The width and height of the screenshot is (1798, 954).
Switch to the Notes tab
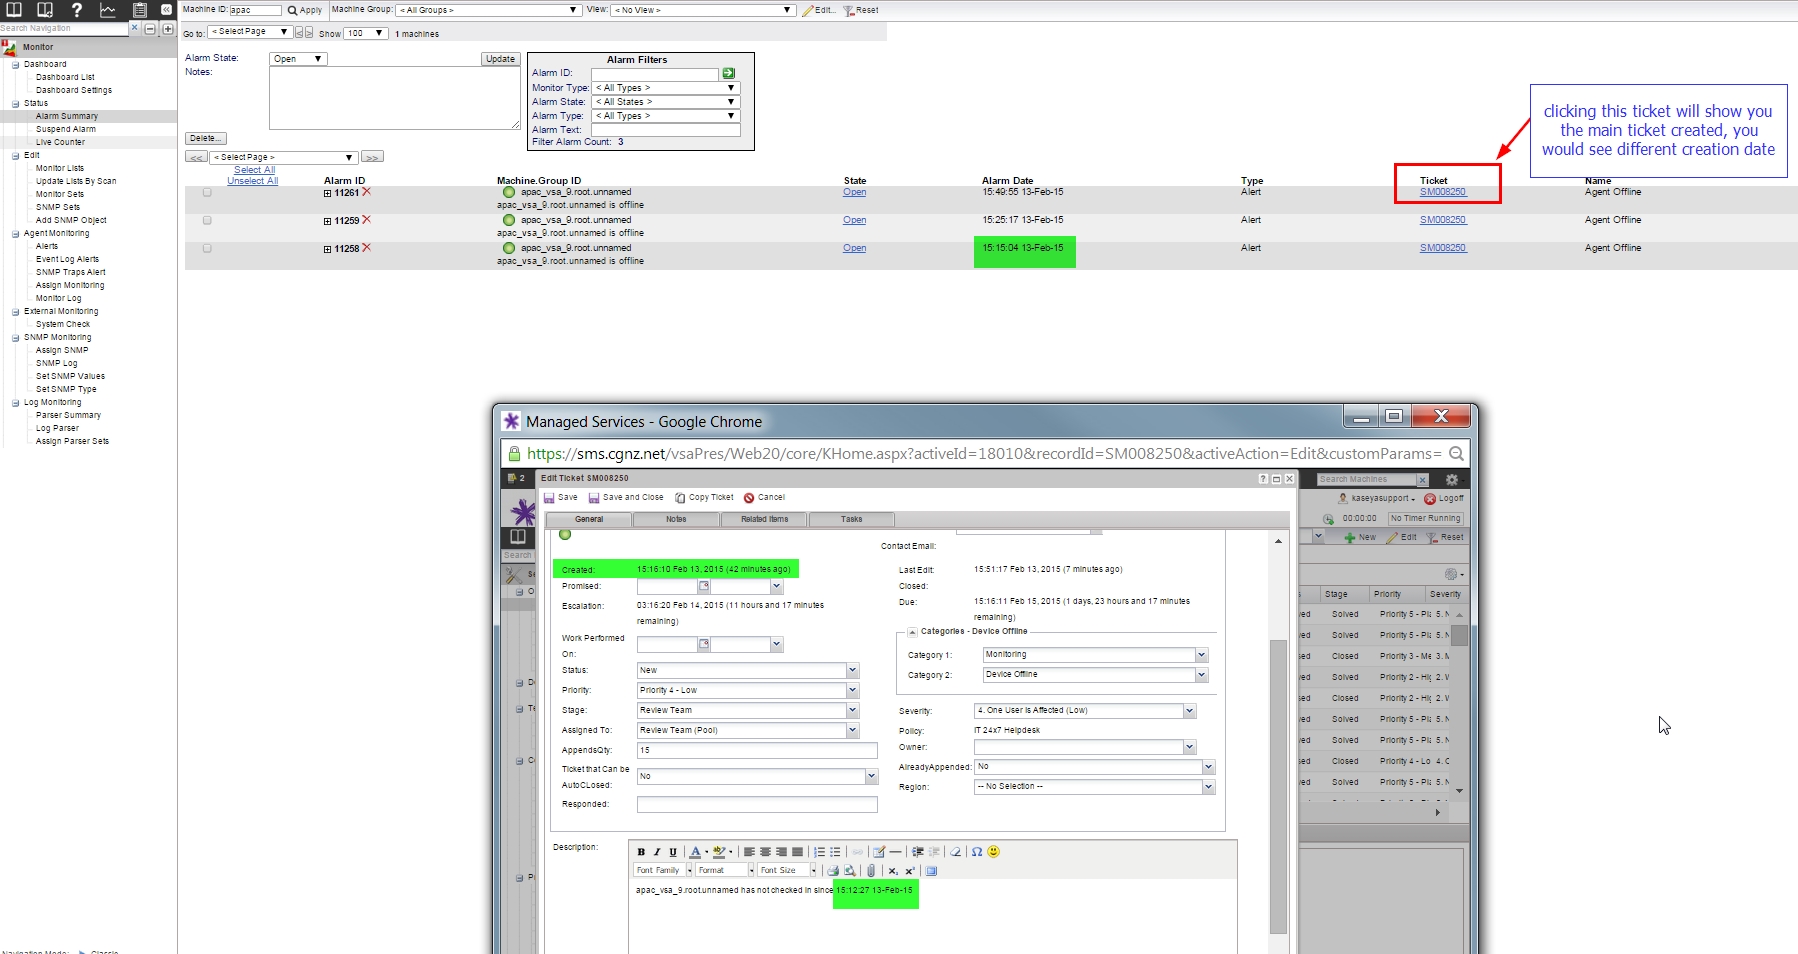676,519
